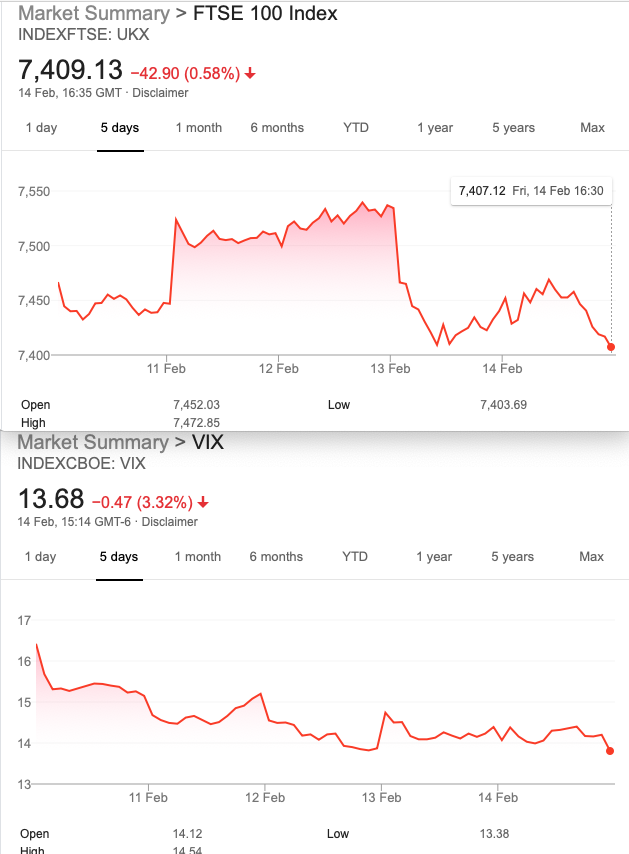Click Market Summary breadcrumb above FTSE 100

tap(94, 13)
